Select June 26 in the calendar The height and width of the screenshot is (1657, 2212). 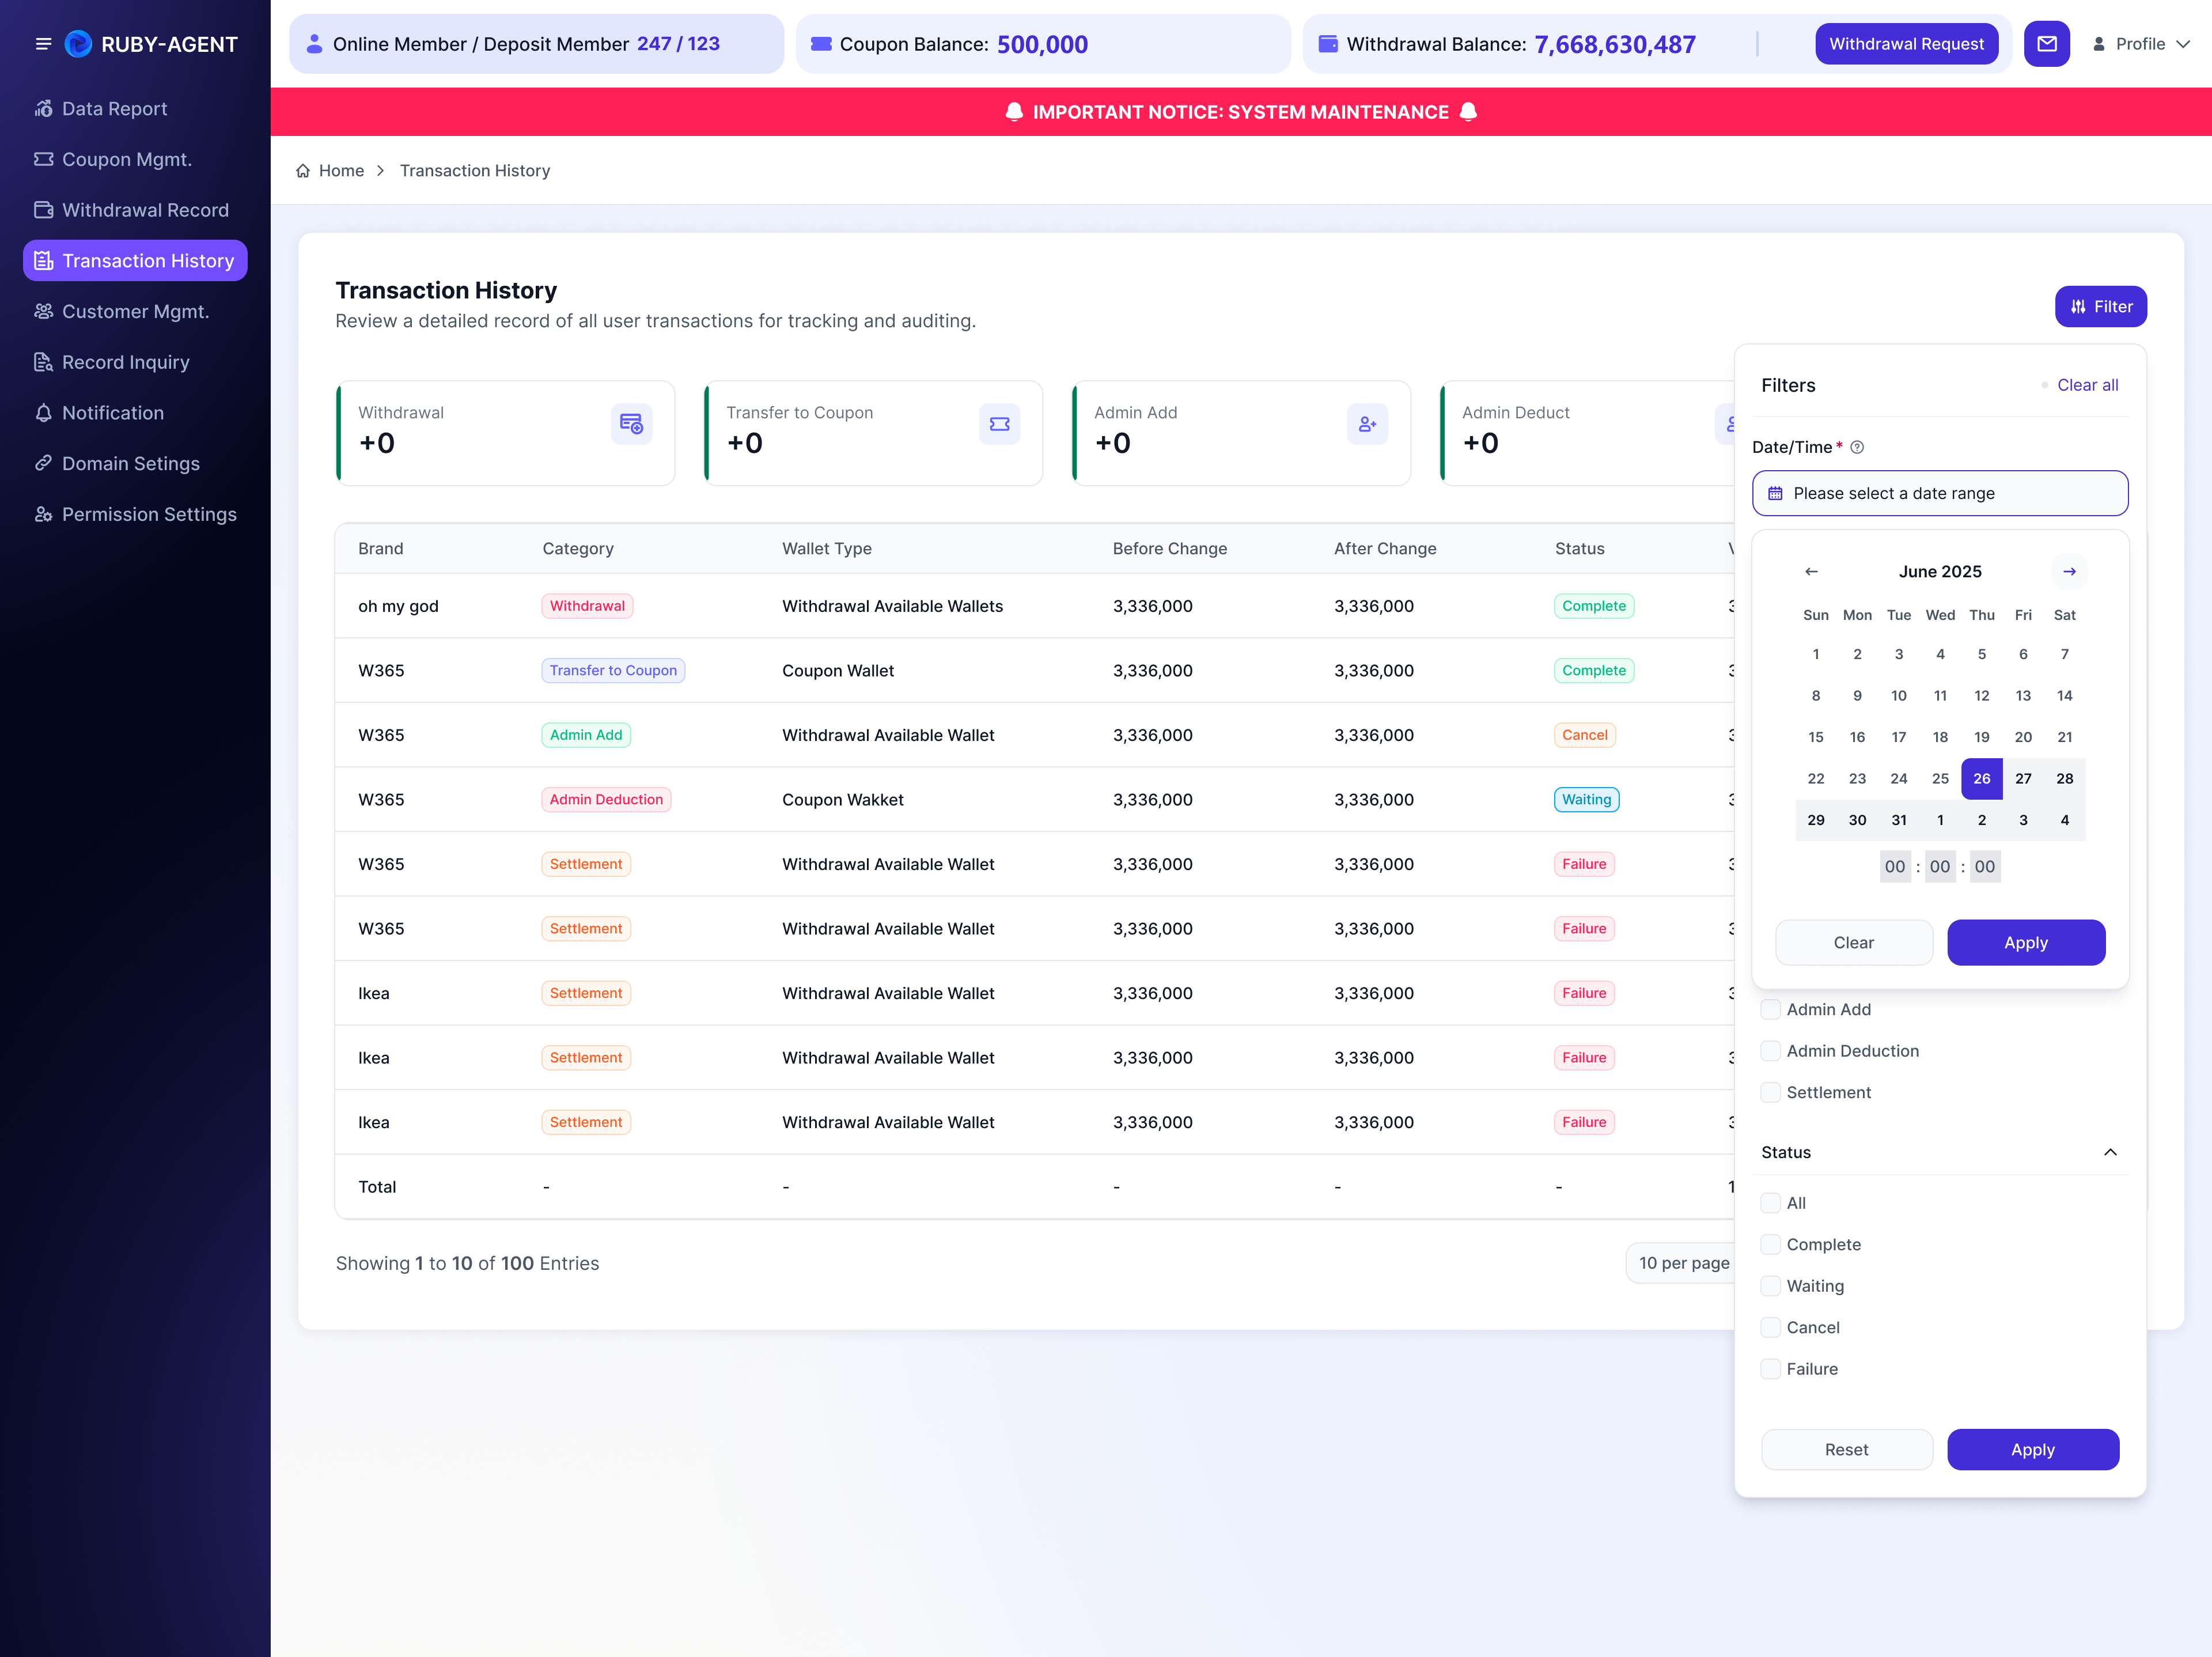coord(1981,778)
